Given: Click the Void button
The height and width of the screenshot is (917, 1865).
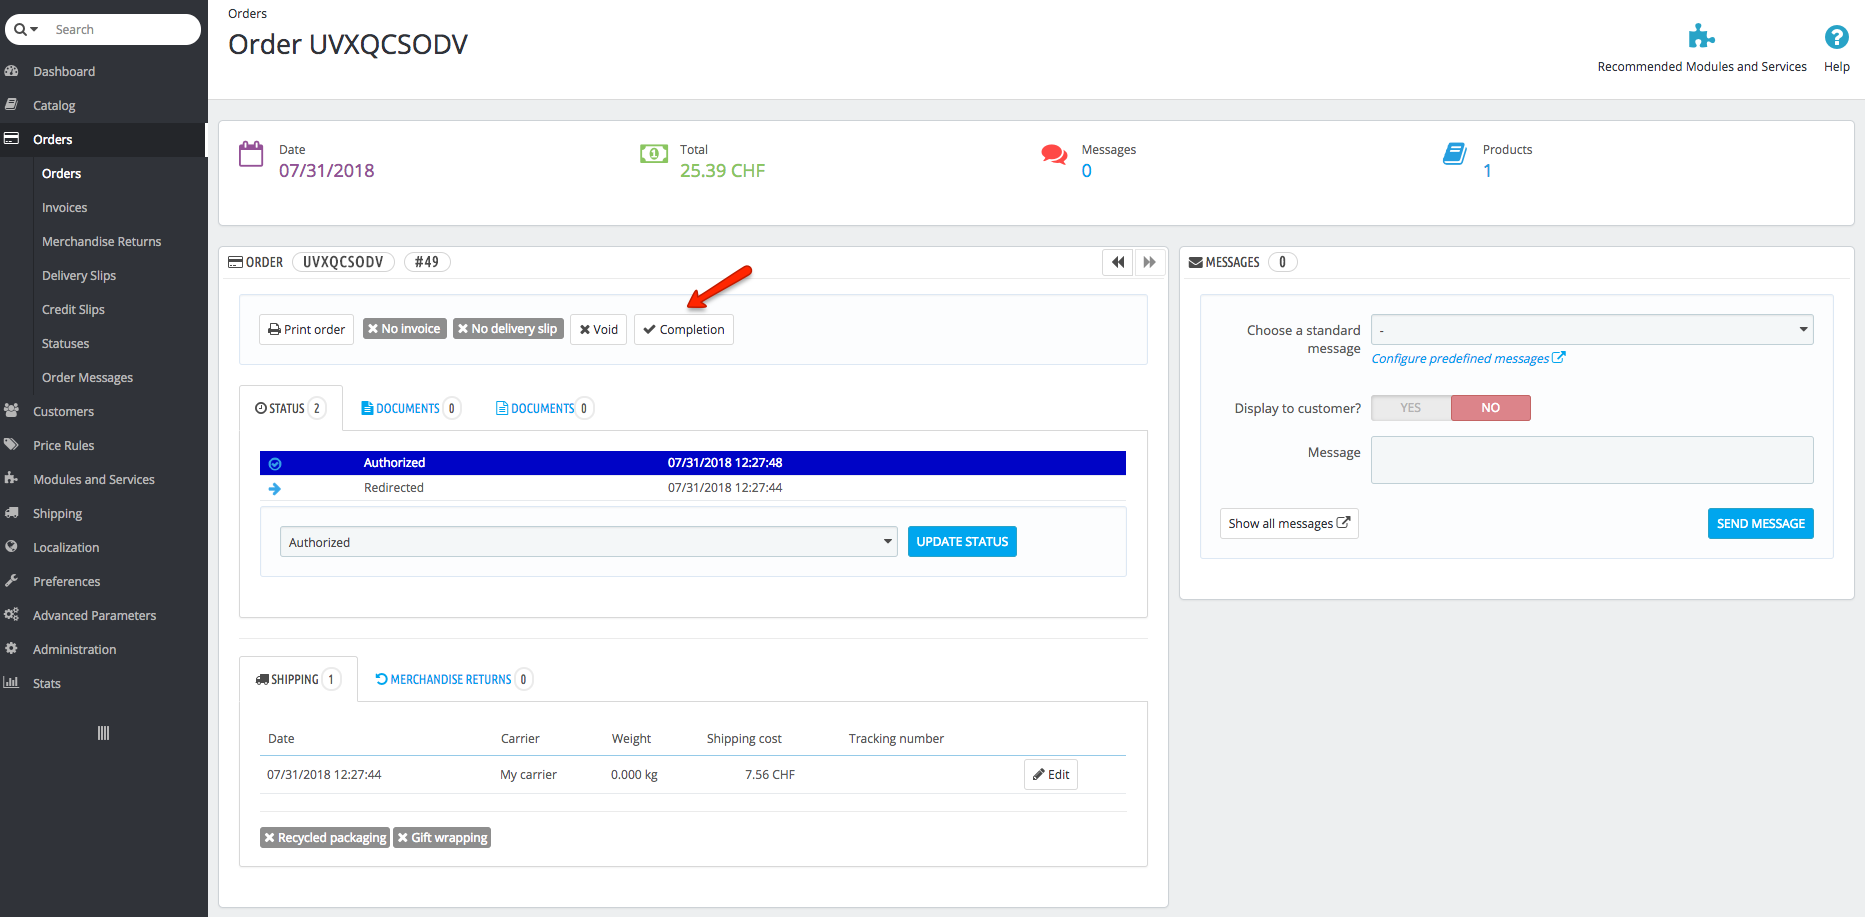Looking at the screenshot, I should coord(598,329).
